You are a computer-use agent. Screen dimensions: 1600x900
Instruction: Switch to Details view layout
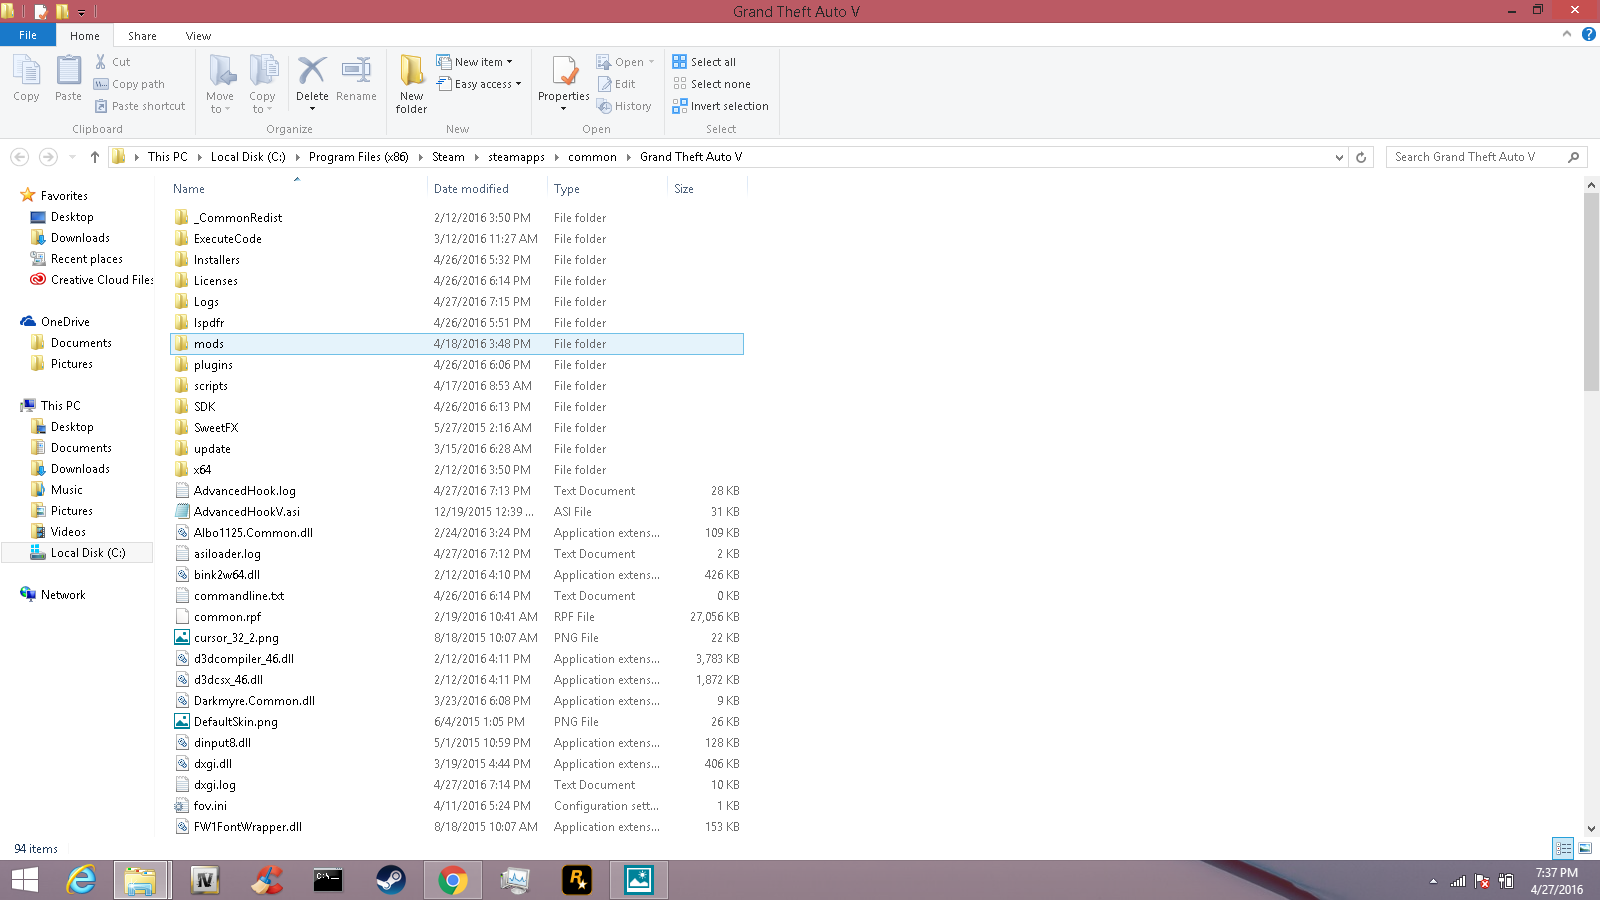[1563, 848]
